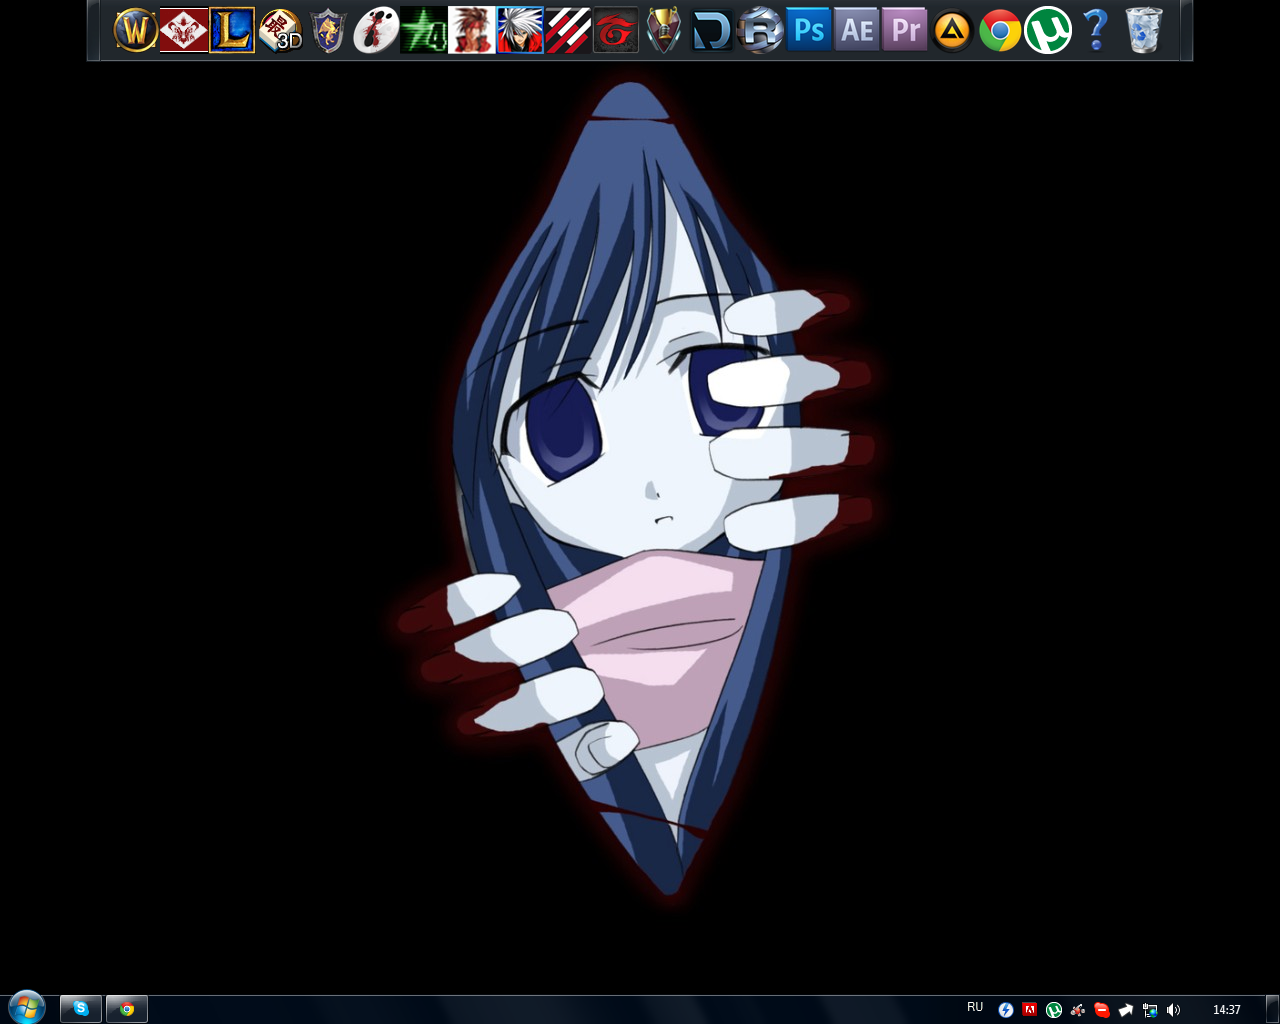Open the volume control in the tray
Image resolution: width=1280 pixels, height=1024 pixels.
pyautogui.click(x=1171, y=1008)
